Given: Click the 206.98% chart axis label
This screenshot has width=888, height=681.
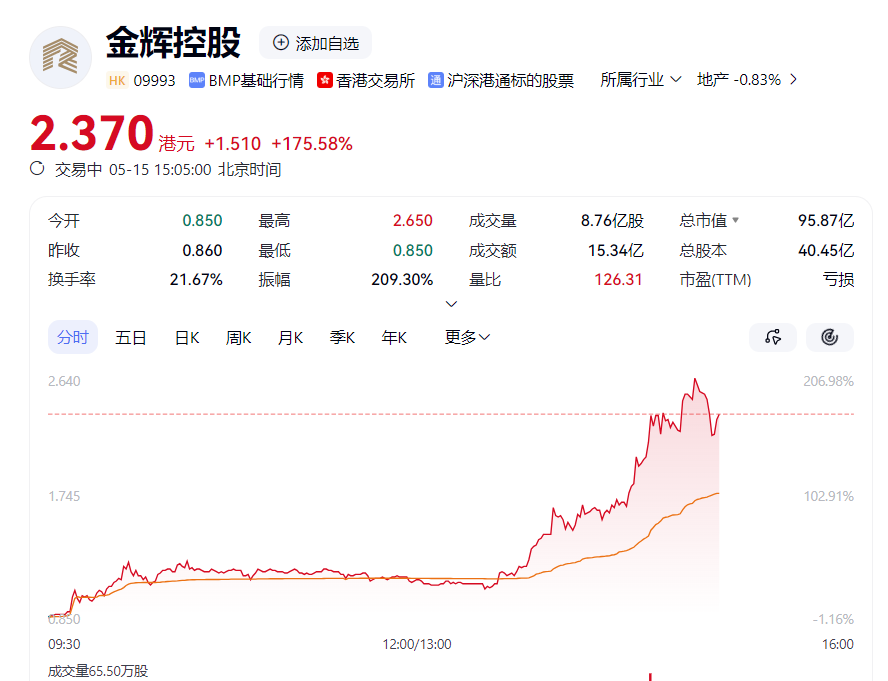Looking at the screenshot, I should [x=829, y=381].
